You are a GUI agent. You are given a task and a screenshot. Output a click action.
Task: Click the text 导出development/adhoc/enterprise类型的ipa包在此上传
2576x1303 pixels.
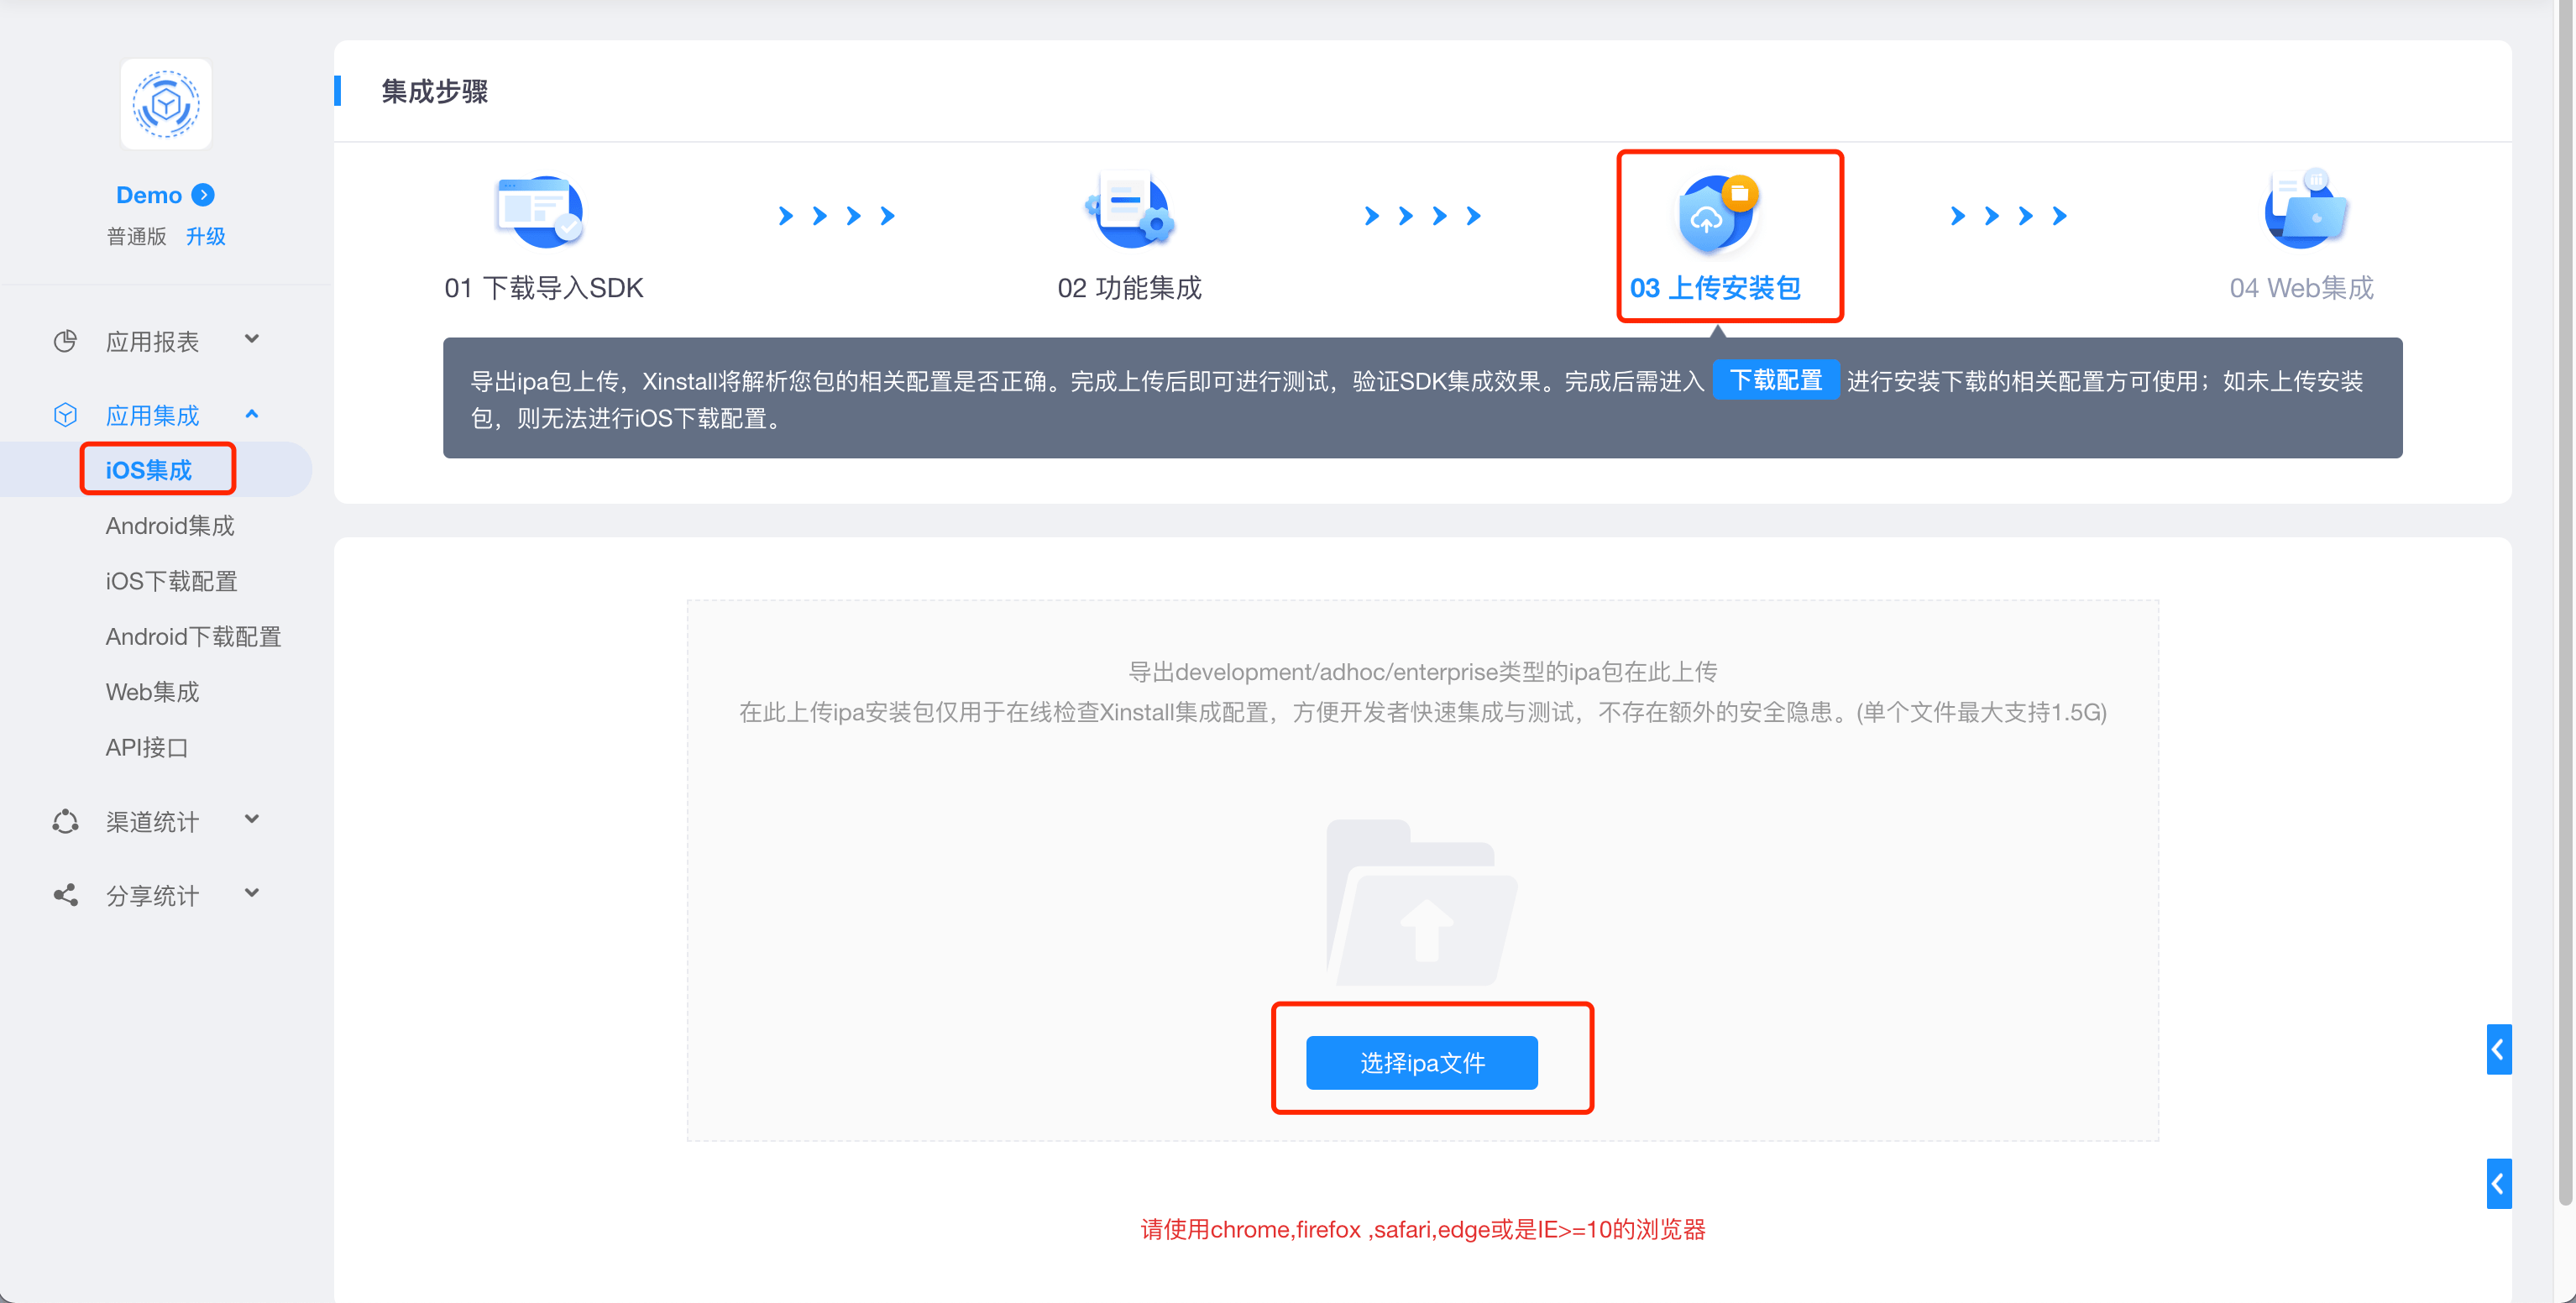tap(1422, 671)
